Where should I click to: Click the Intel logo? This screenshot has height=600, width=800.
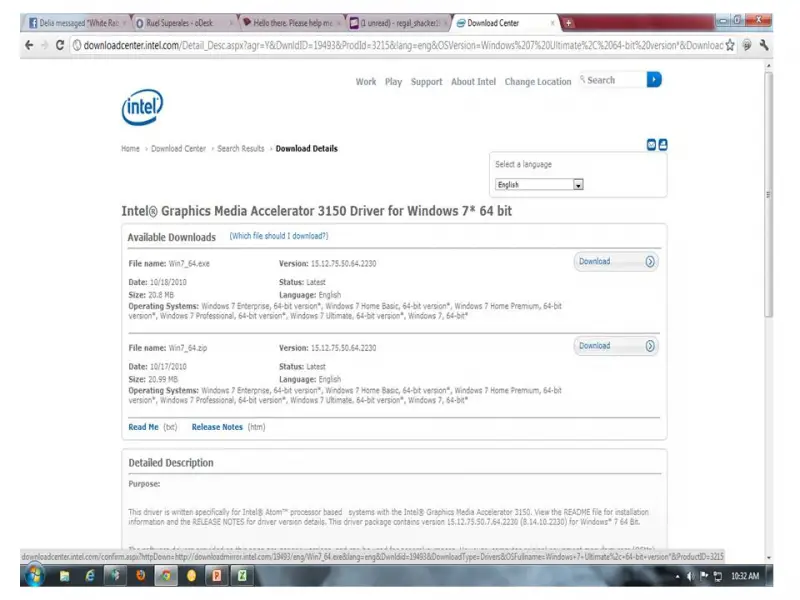coord(142,107)
